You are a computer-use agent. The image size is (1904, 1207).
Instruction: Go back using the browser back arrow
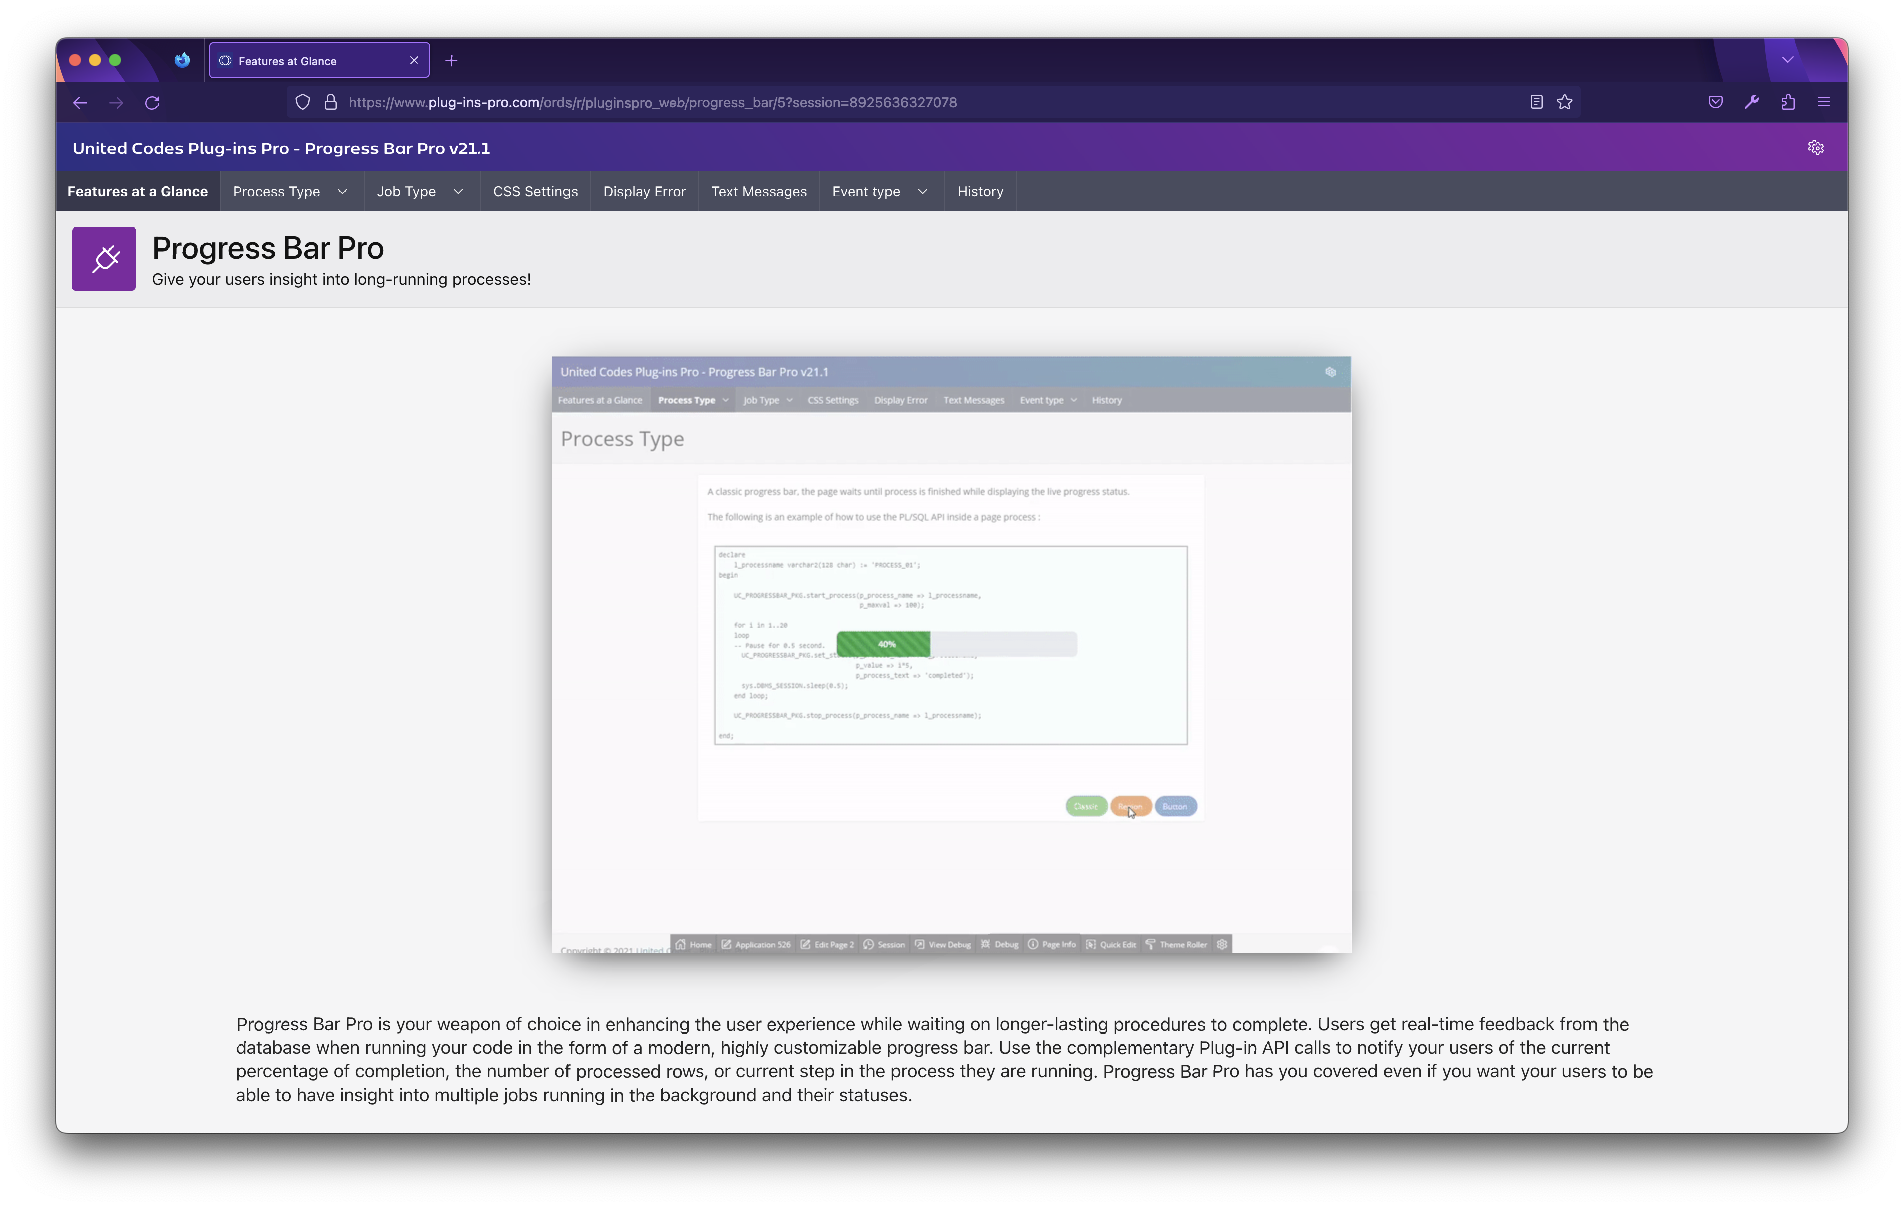pos(80,102)
